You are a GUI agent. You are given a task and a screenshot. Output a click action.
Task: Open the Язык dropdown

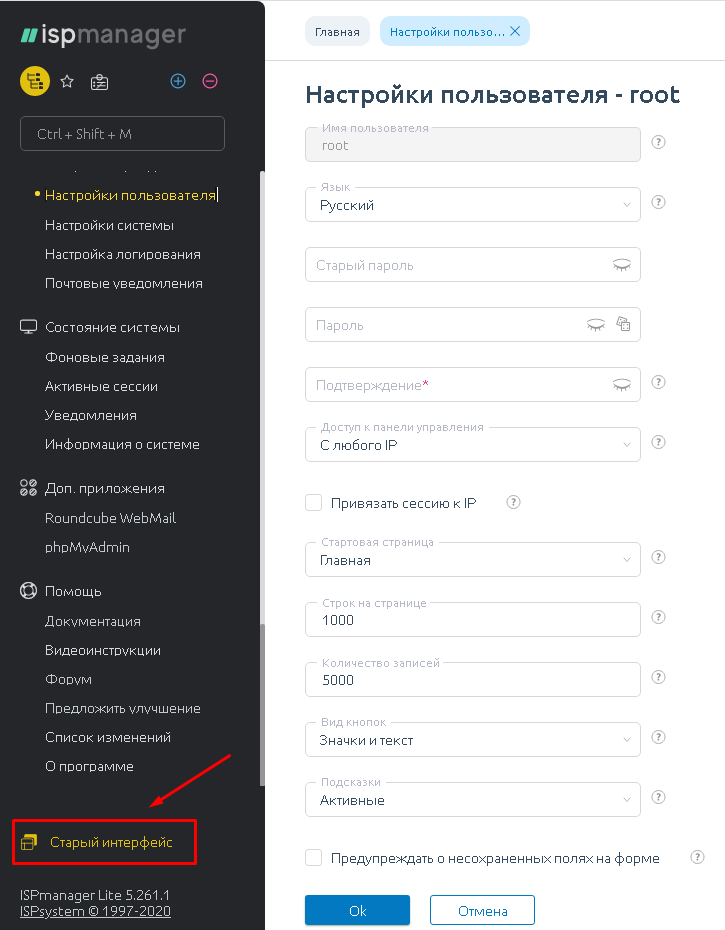pyautogui.click(x=473, y=205)
